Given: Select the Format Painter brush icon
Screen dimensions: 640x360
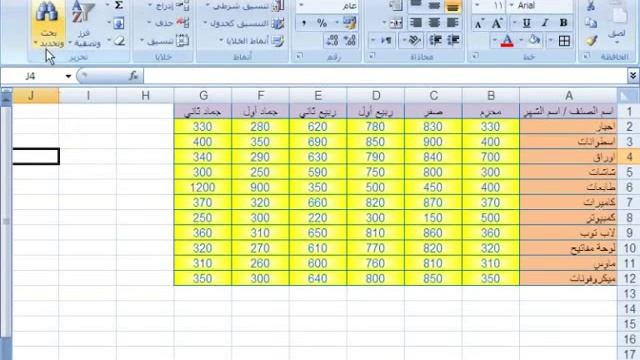Looking at the screenshot, I should (x=591, y=40).
